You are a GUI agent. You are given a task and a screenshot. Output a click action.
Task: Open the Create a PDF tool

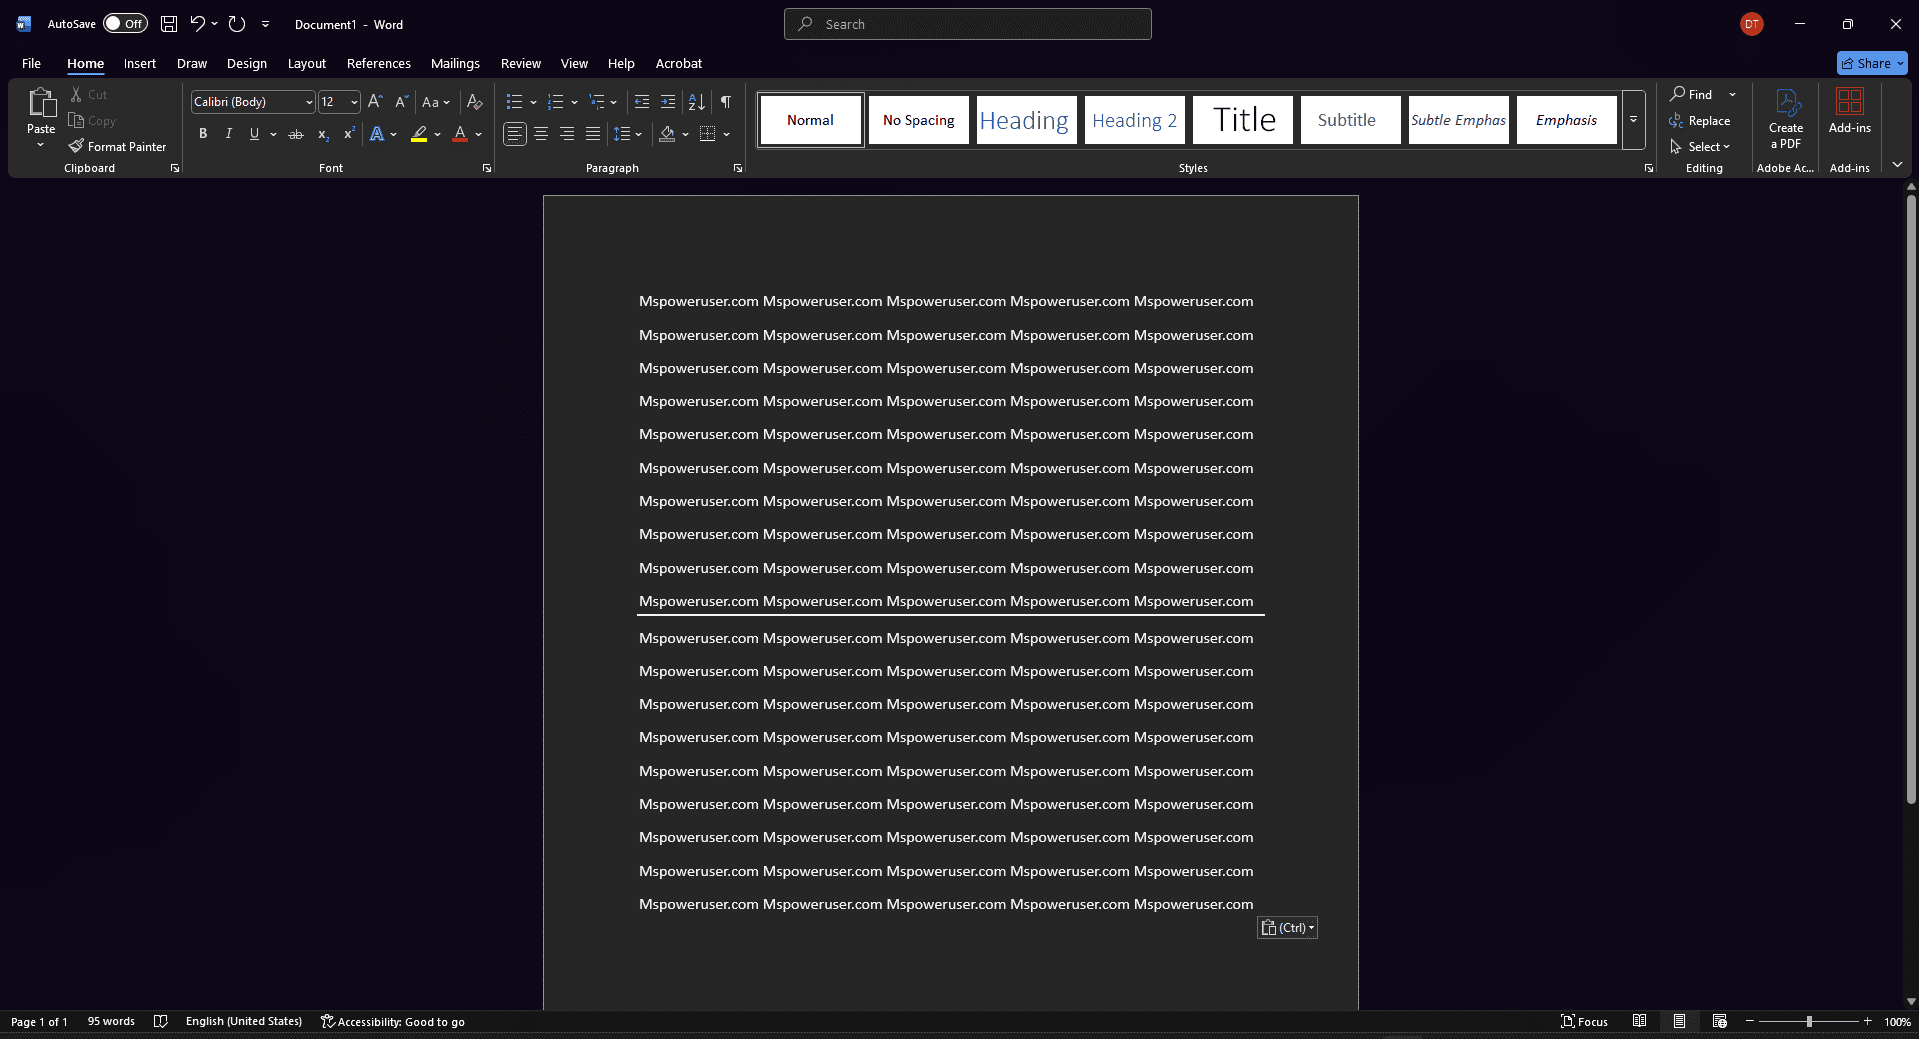pos(1785,119)
